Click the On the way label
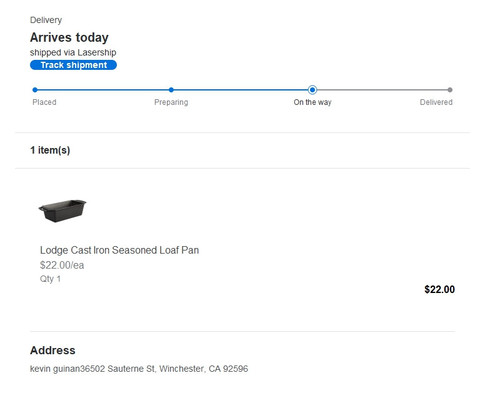This screenshot has height=416, width=500. pyautogui.click(x=312, y=102)
